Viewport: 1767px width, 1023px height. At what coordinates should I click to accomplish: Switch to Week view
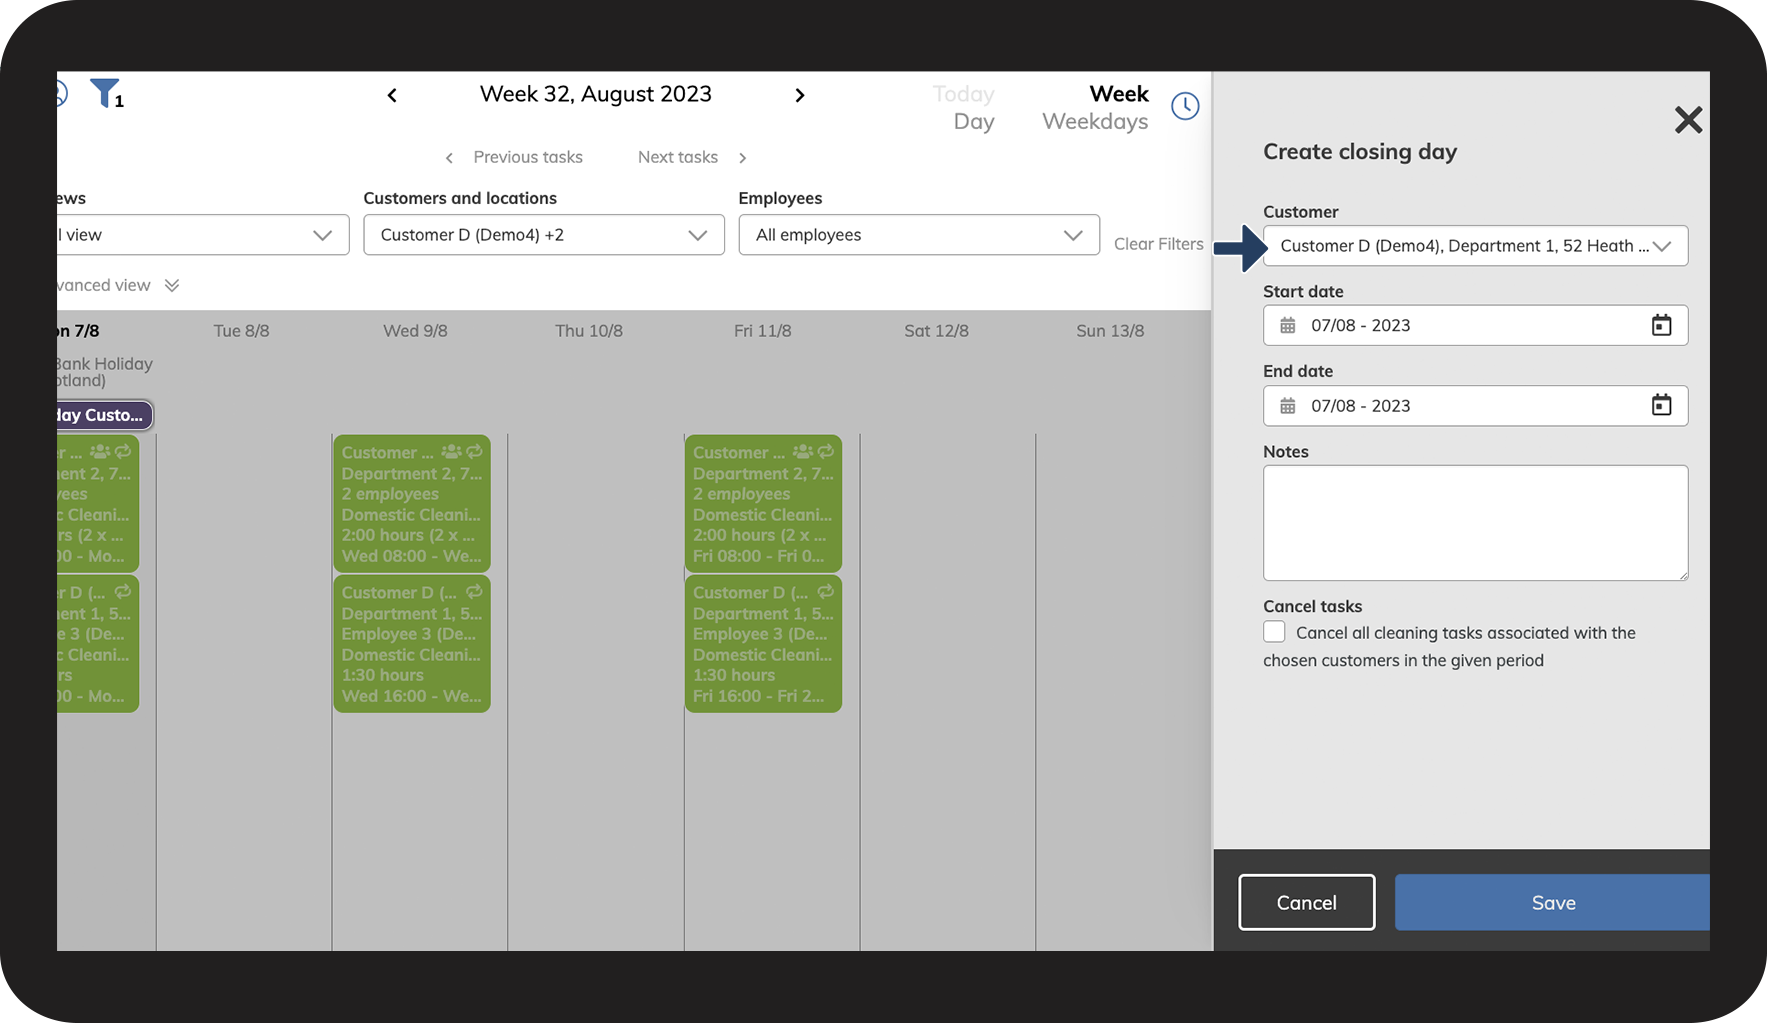point(1119,94)
